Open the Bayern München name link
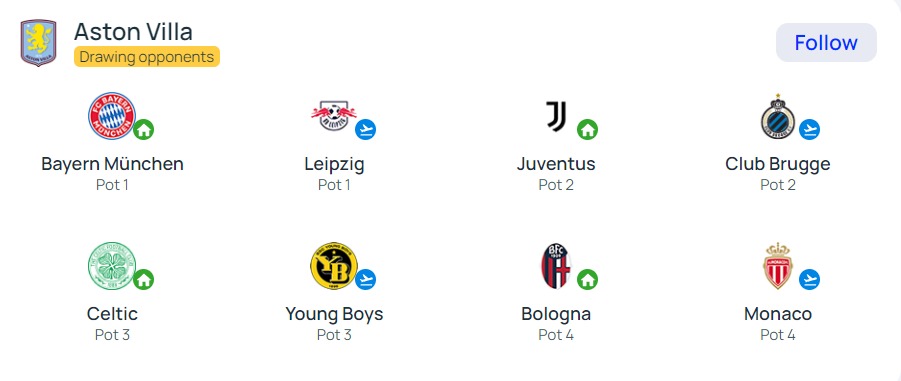The height and width of the screenshot is (381, 901). (112, 164)
